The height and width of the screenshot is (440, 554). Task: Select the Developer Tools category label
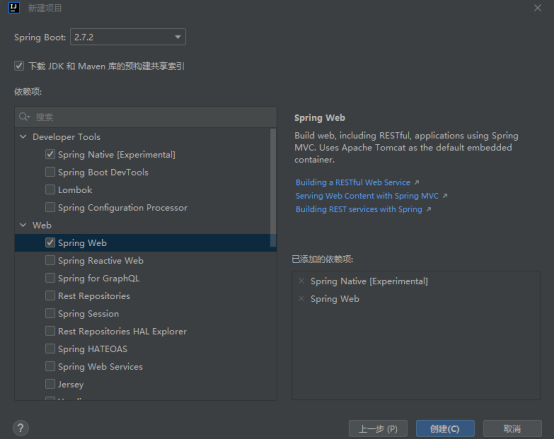click(66, 137)
